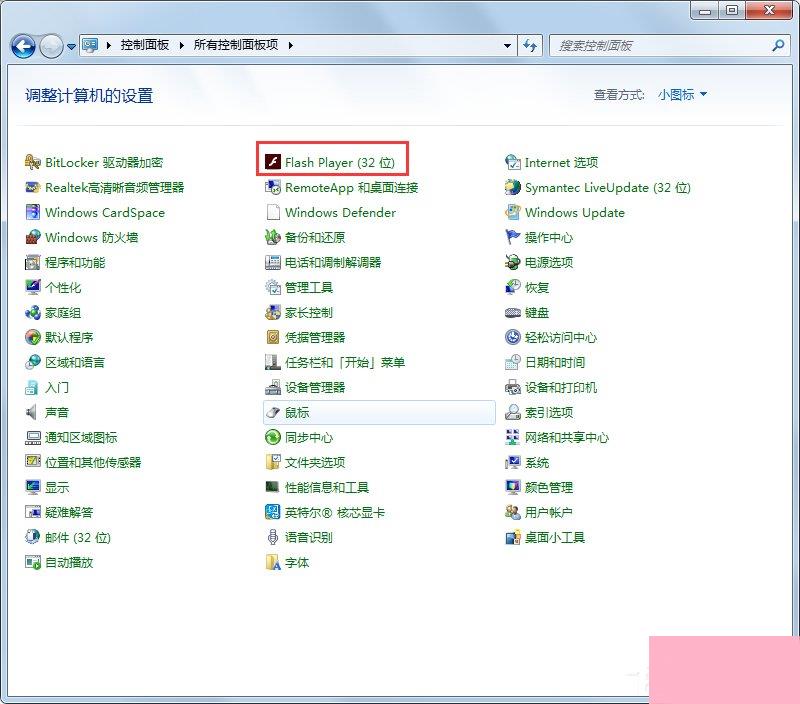Viewport: 800px width, 704px height.
Task: Click the 显示 monitor icon
Action: point(33,487)
